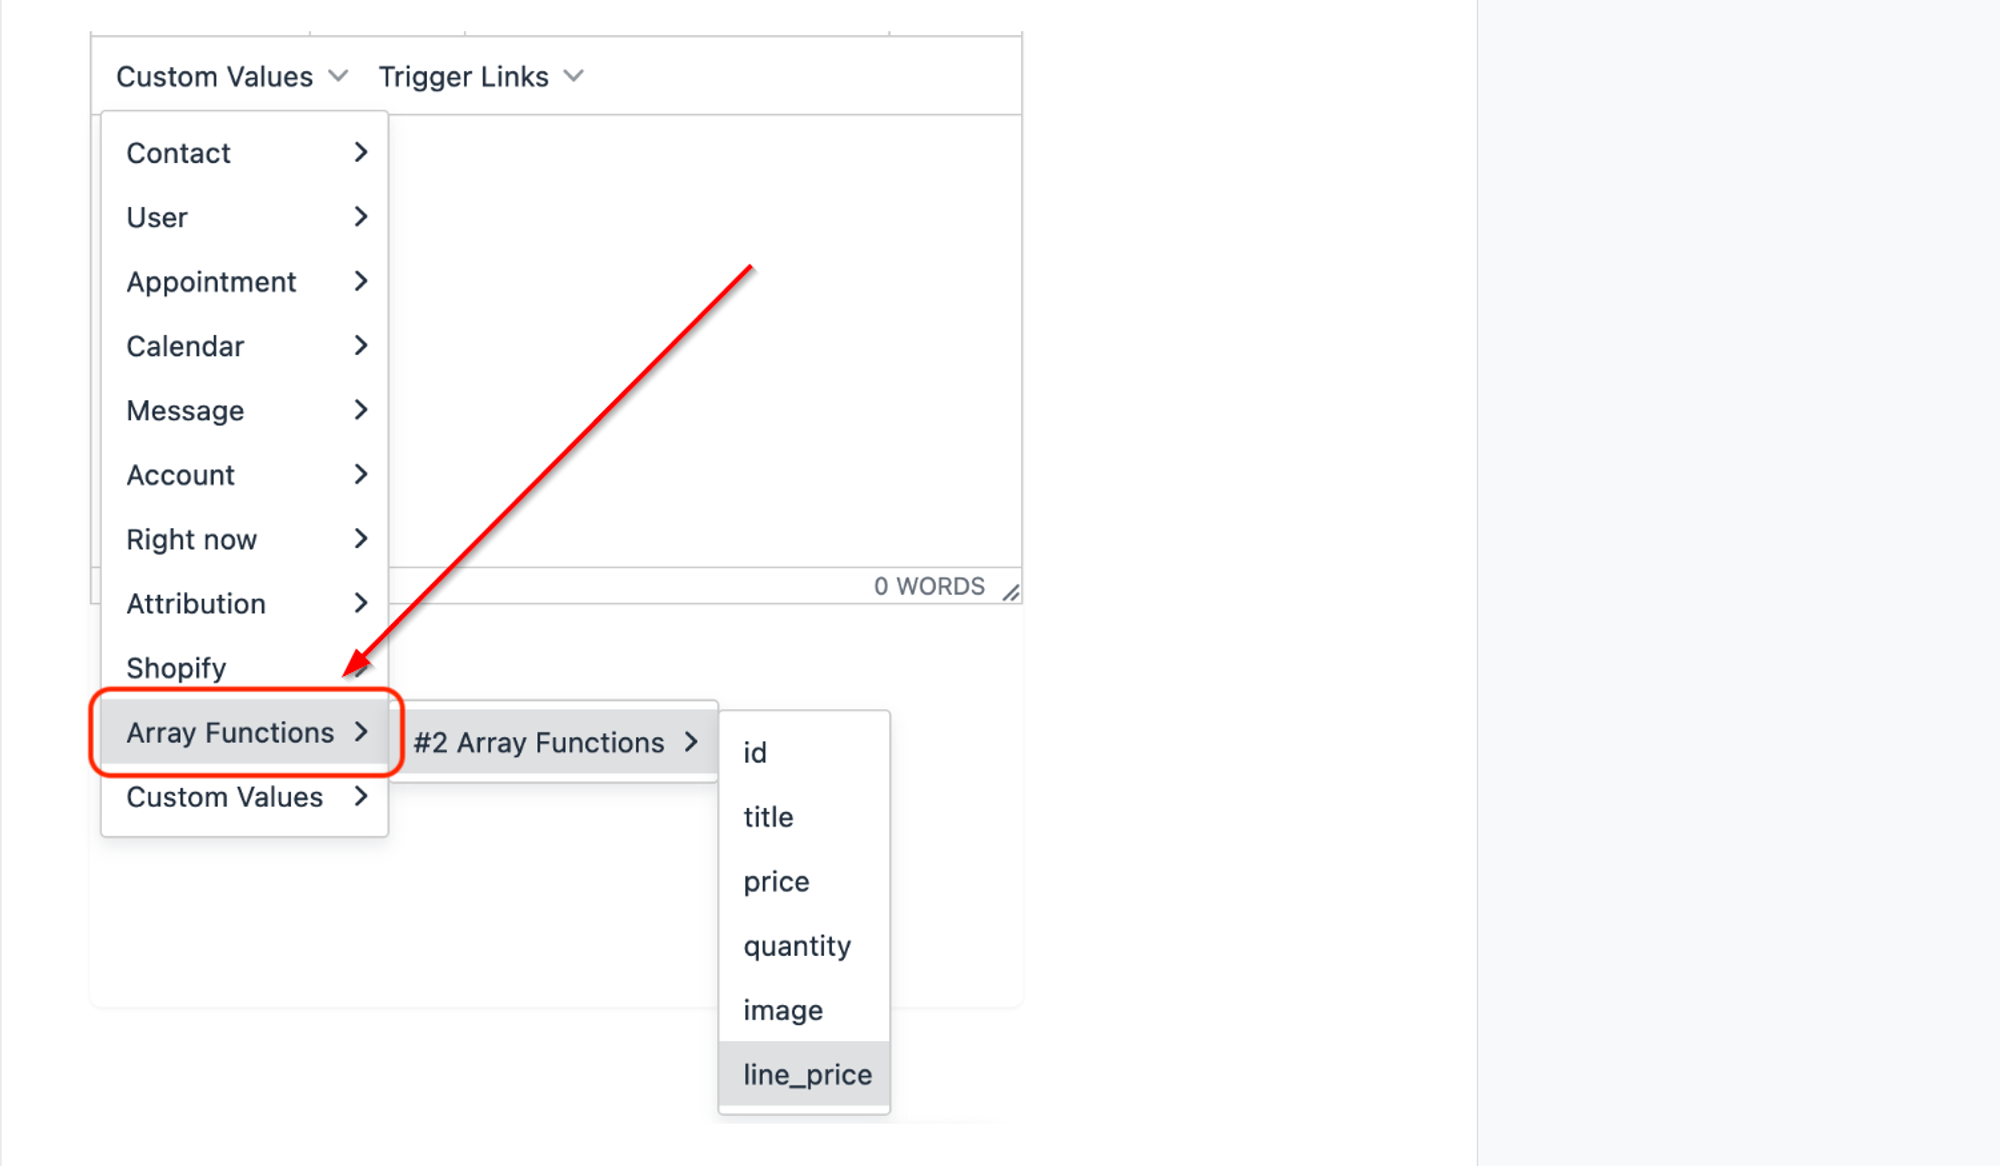Expand #2 Array Functions submenu
The height and width of the screenshot is (1166, 2000).
coord(555,742)
